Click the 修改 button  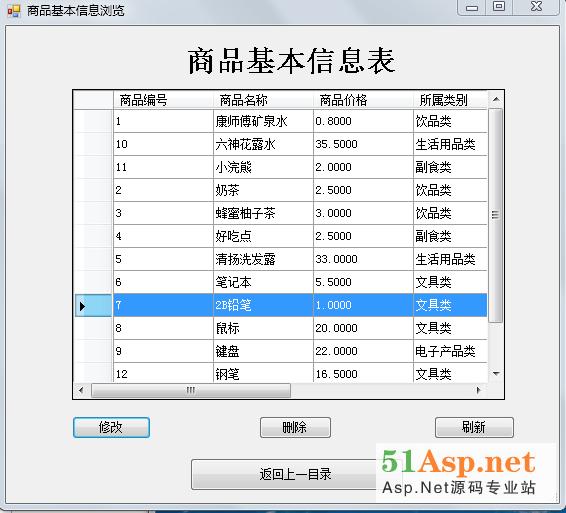pyautogui.click(x=111, y=428)
